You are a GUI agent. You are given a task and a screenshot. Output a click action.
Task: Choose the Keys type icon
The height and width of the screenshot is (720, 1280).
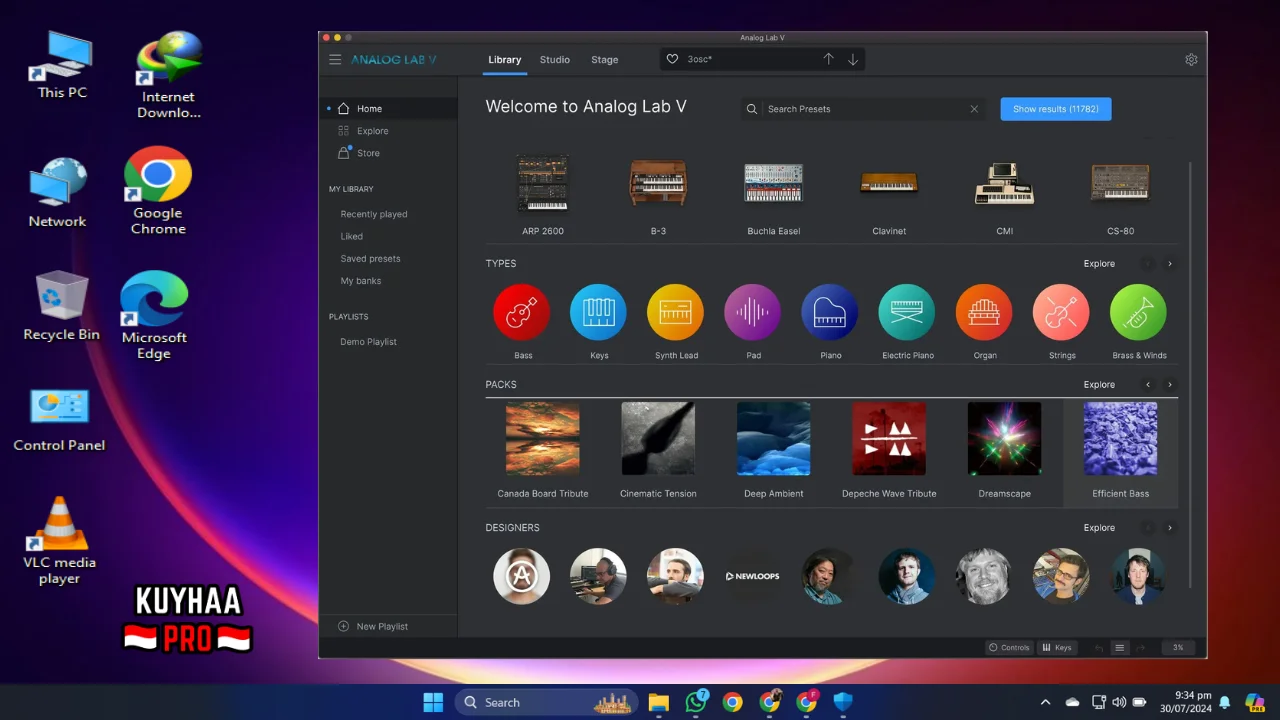(599, 312)
